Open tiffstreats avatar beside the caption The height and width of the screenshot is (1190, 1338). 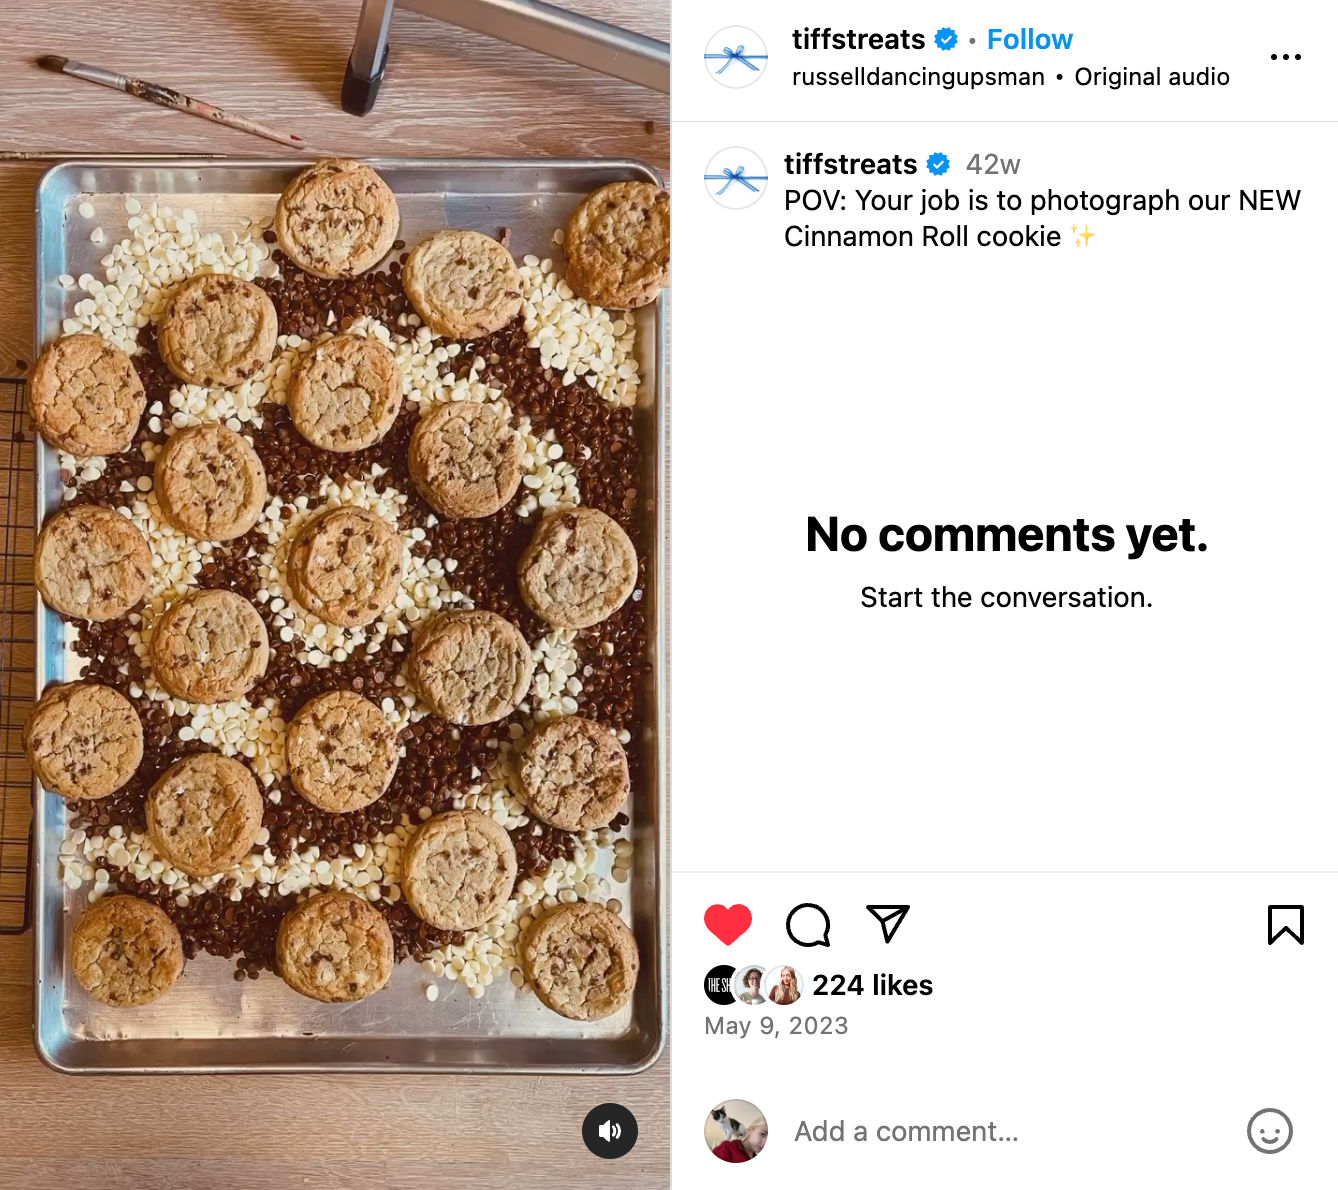[x=736, y=178]
